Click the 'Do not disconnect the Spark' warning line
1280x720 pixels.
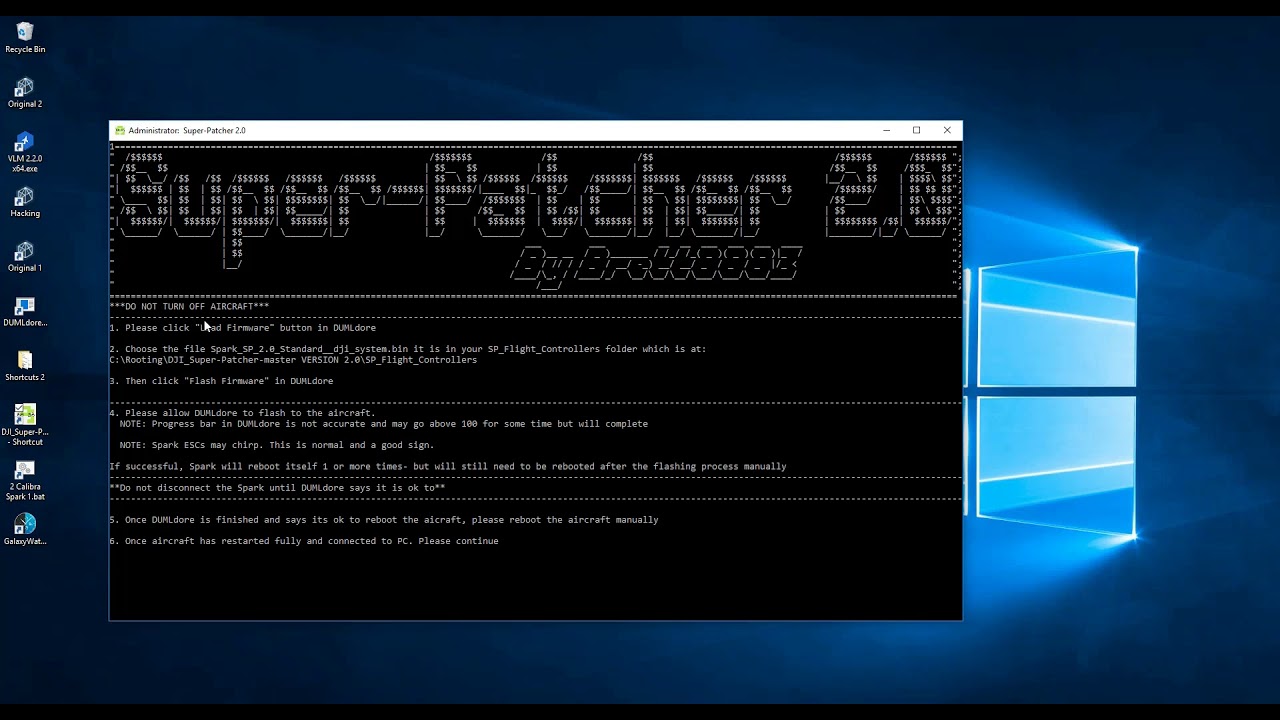coord(278,488)
